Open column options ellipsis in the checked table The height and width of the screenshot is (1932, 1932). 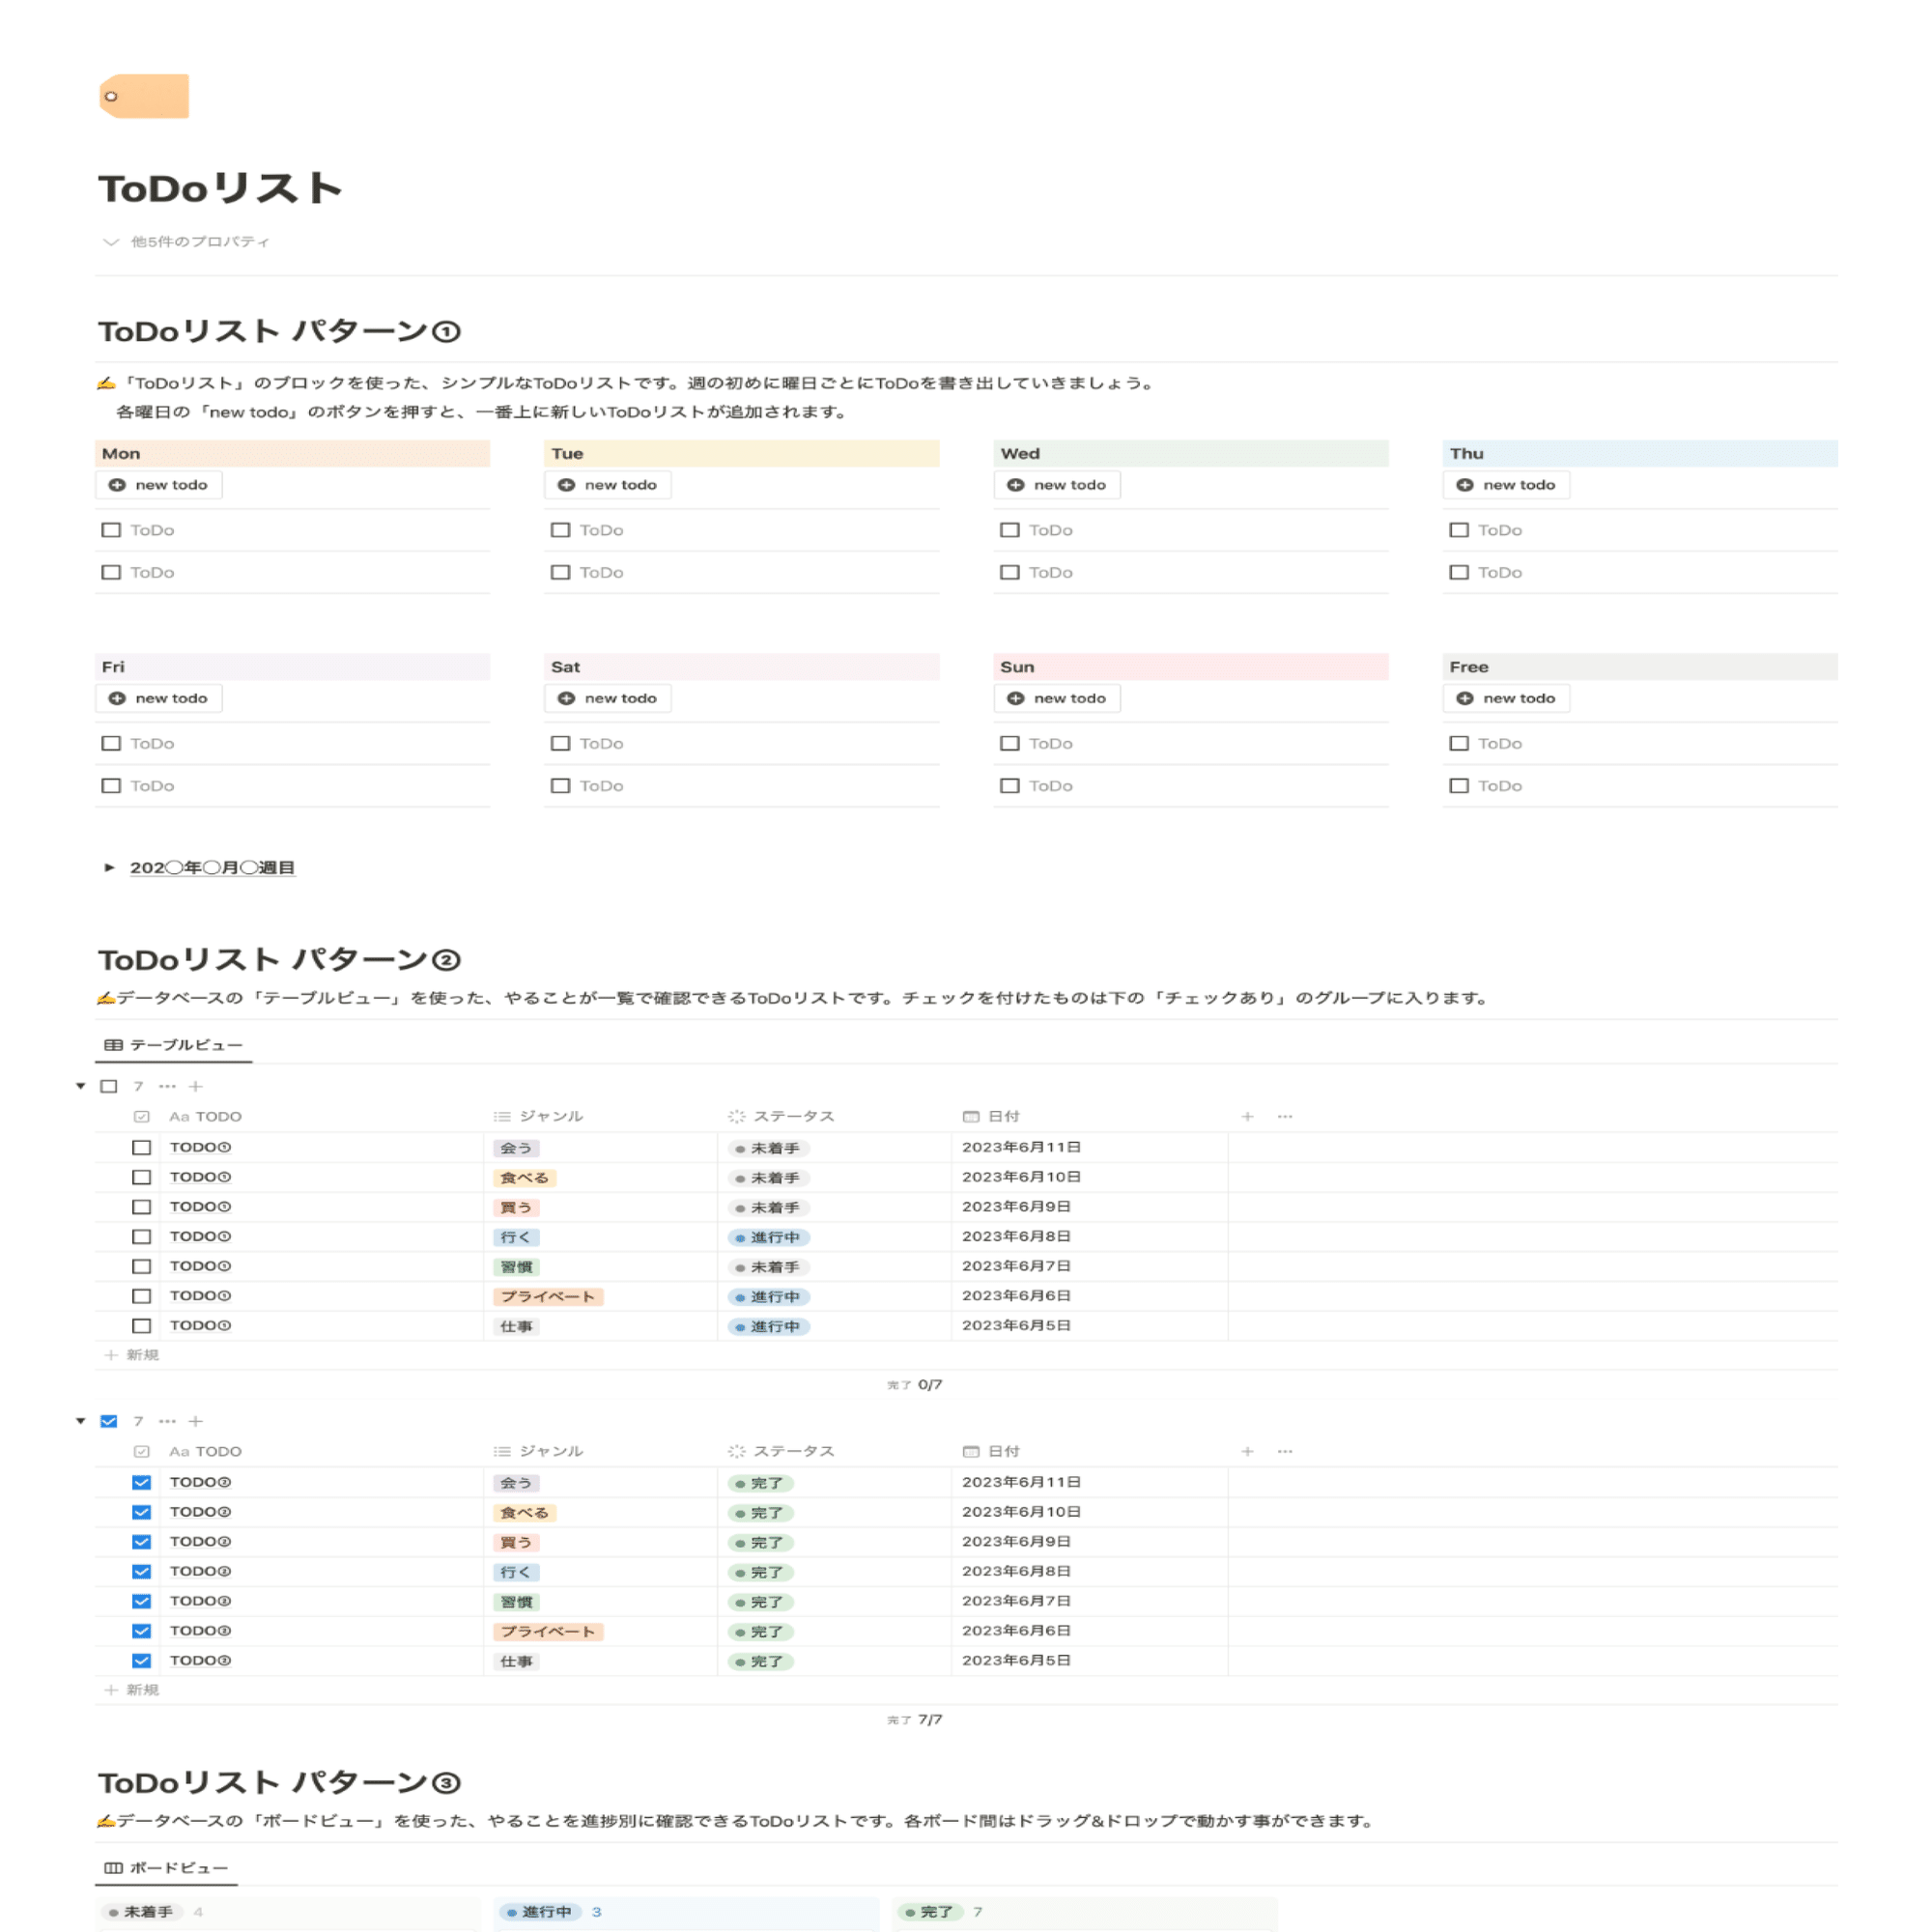point(1285,1451)
